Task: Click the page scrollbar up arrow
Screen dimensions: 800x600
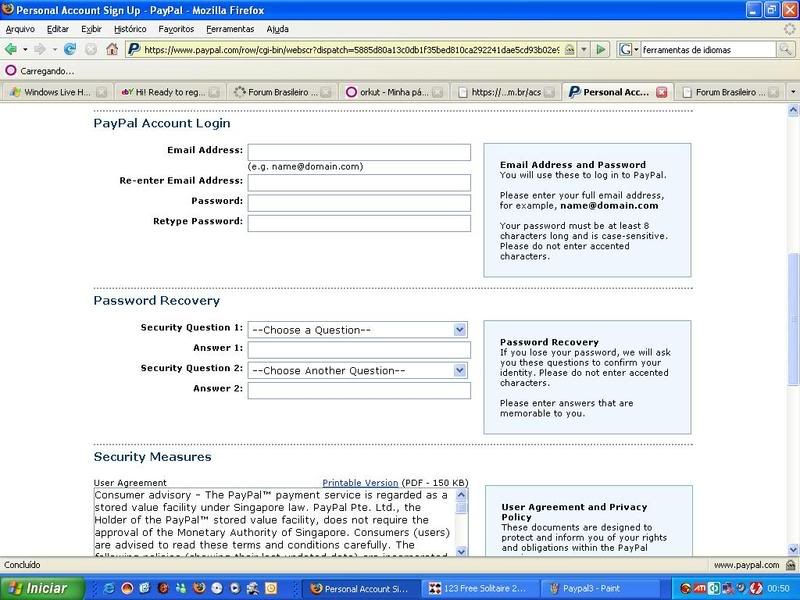Action: [x=793, y=110]
